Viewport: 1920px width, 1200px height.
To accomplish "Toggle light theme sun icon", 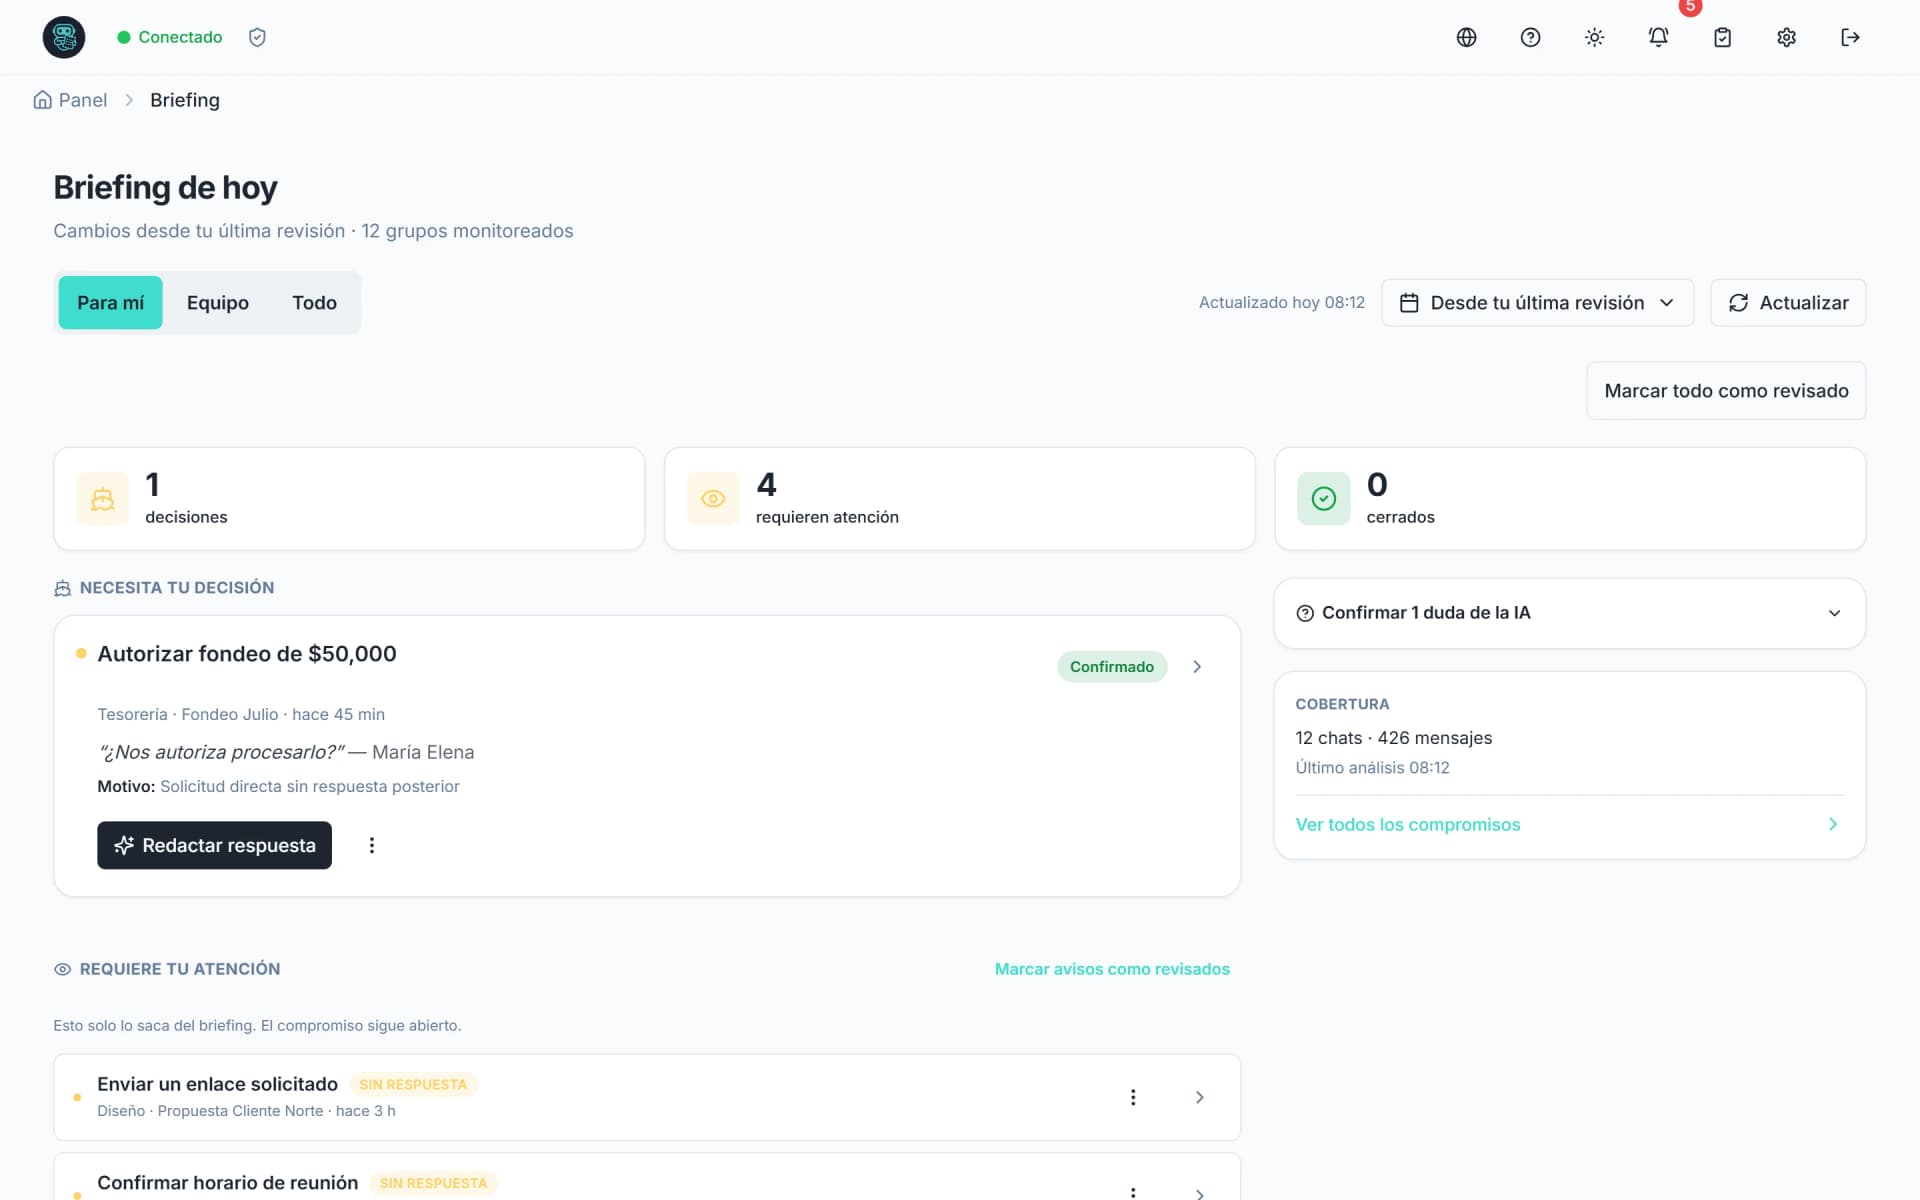I will pyautogui.click(x=1594, y=37).
